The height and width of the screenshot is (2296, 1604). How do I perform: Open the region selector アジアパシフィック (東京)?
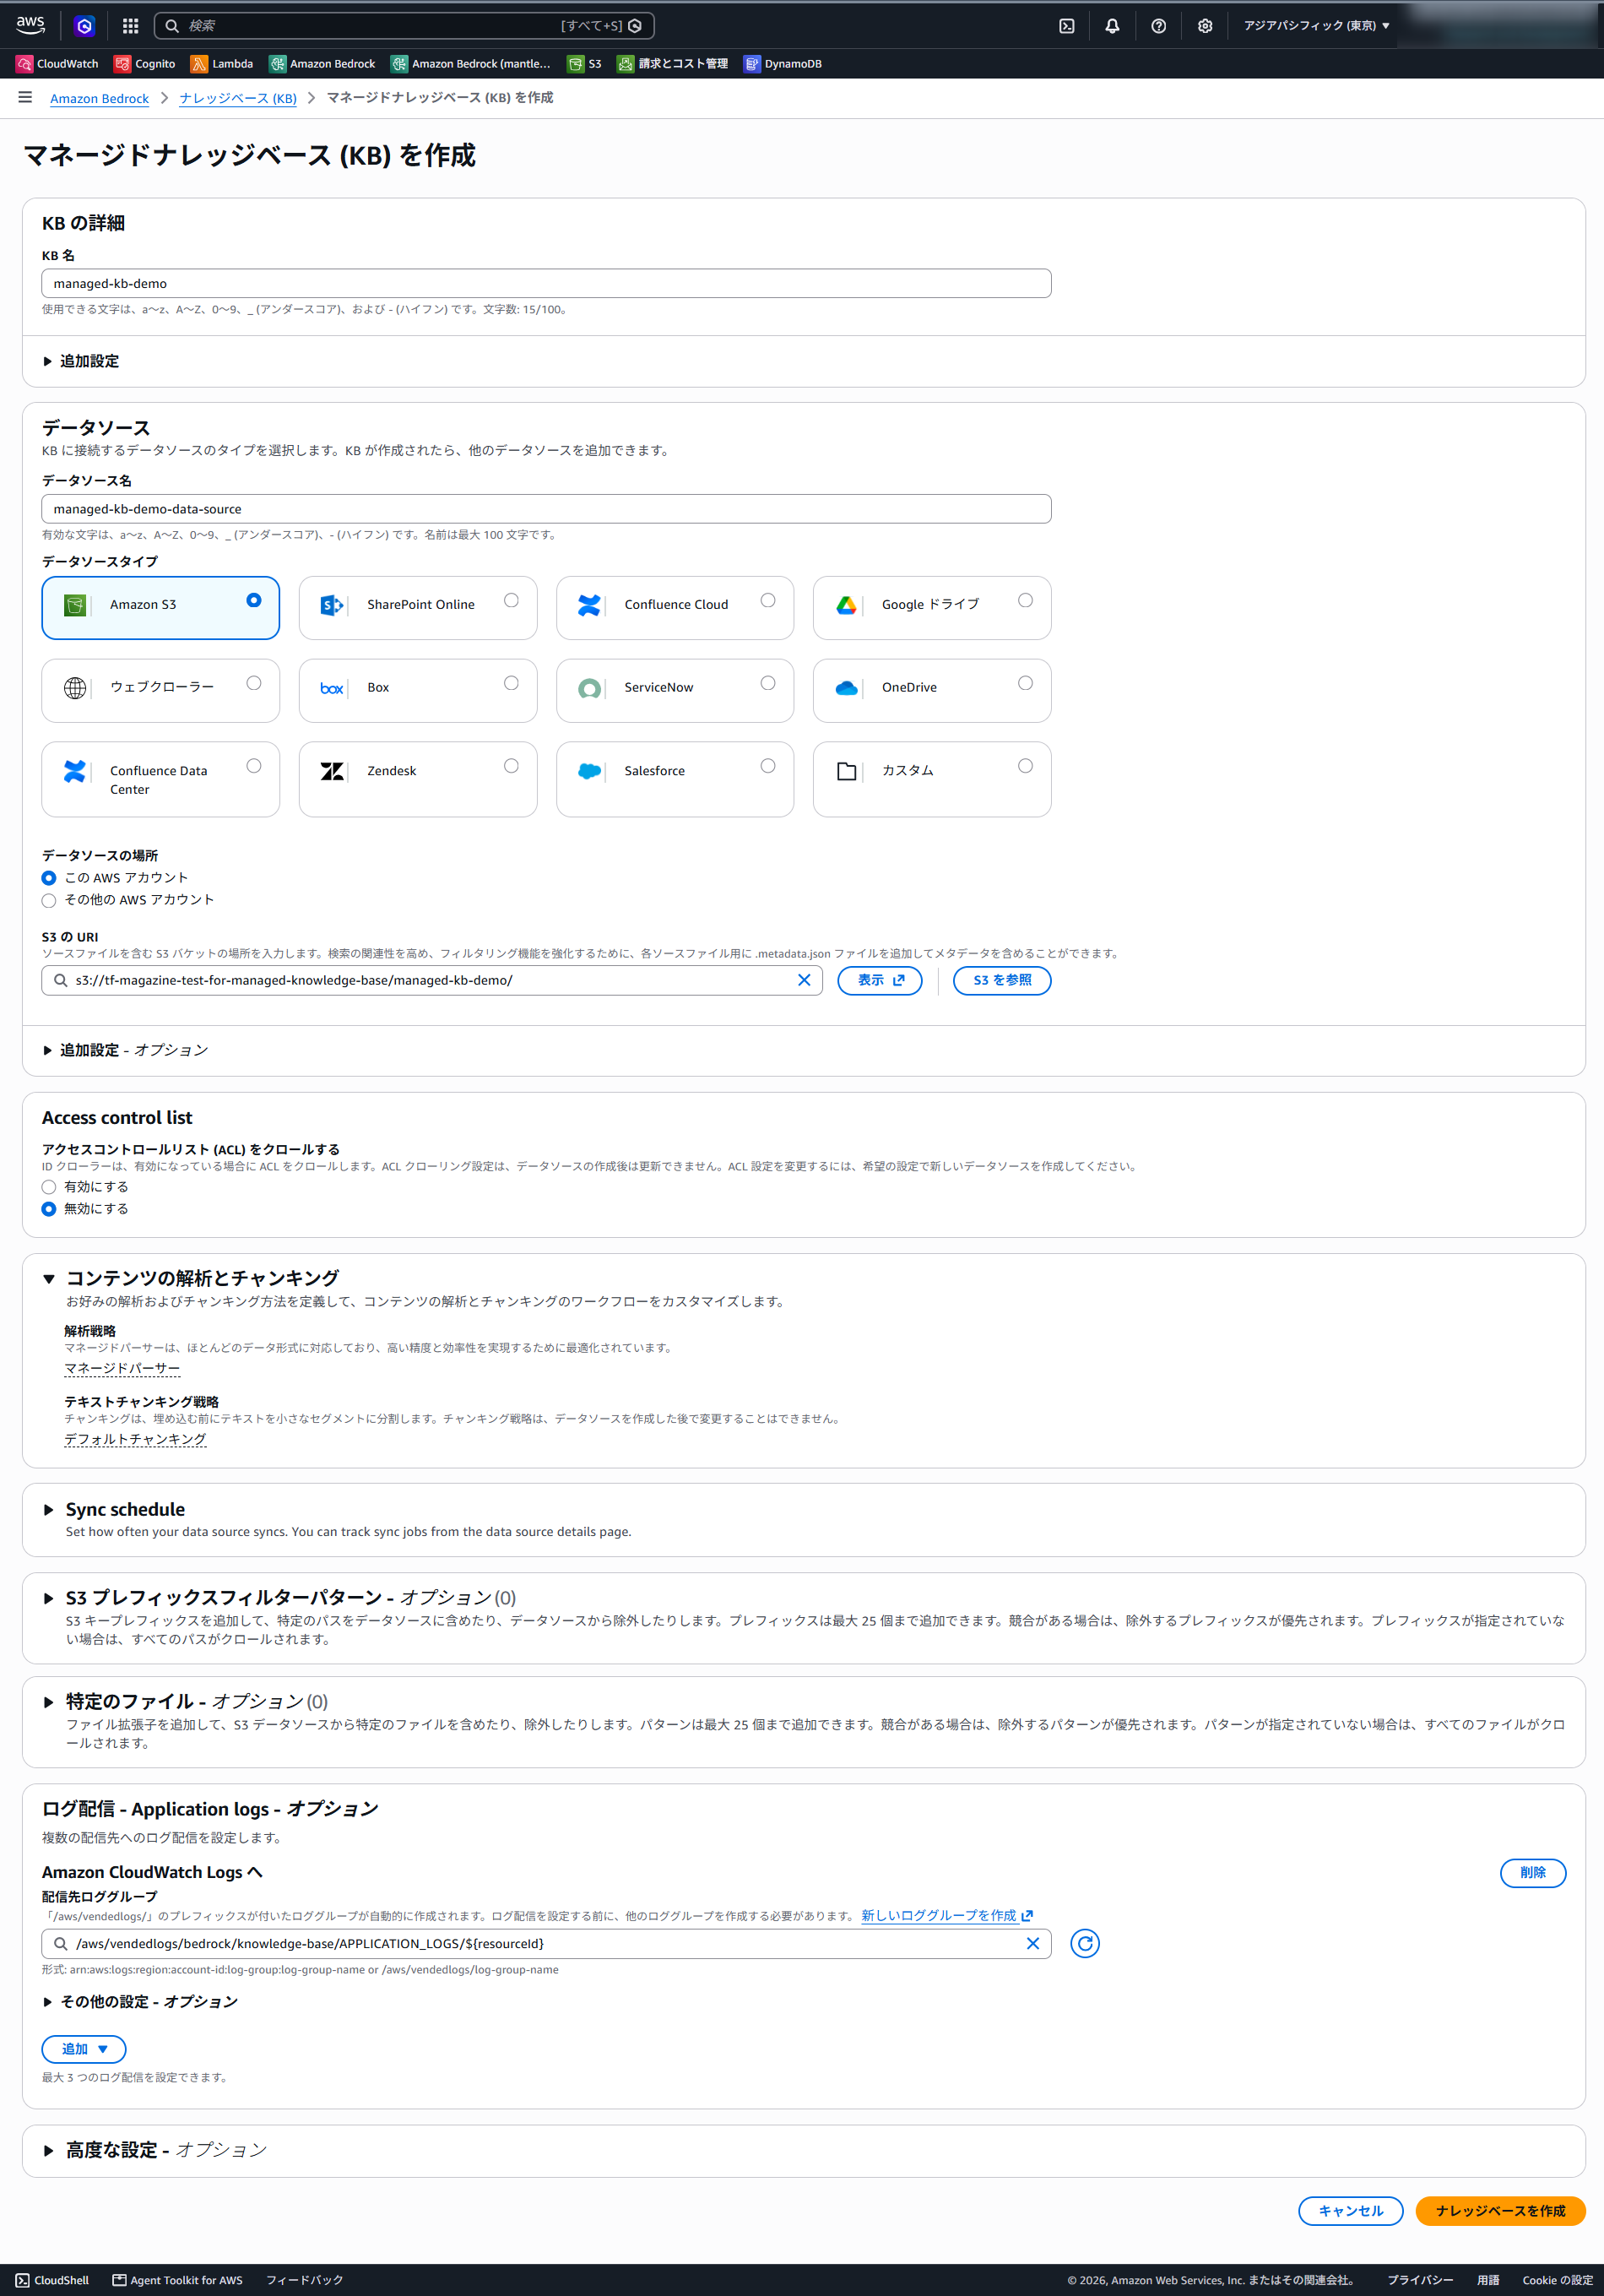pos(1316,26)
